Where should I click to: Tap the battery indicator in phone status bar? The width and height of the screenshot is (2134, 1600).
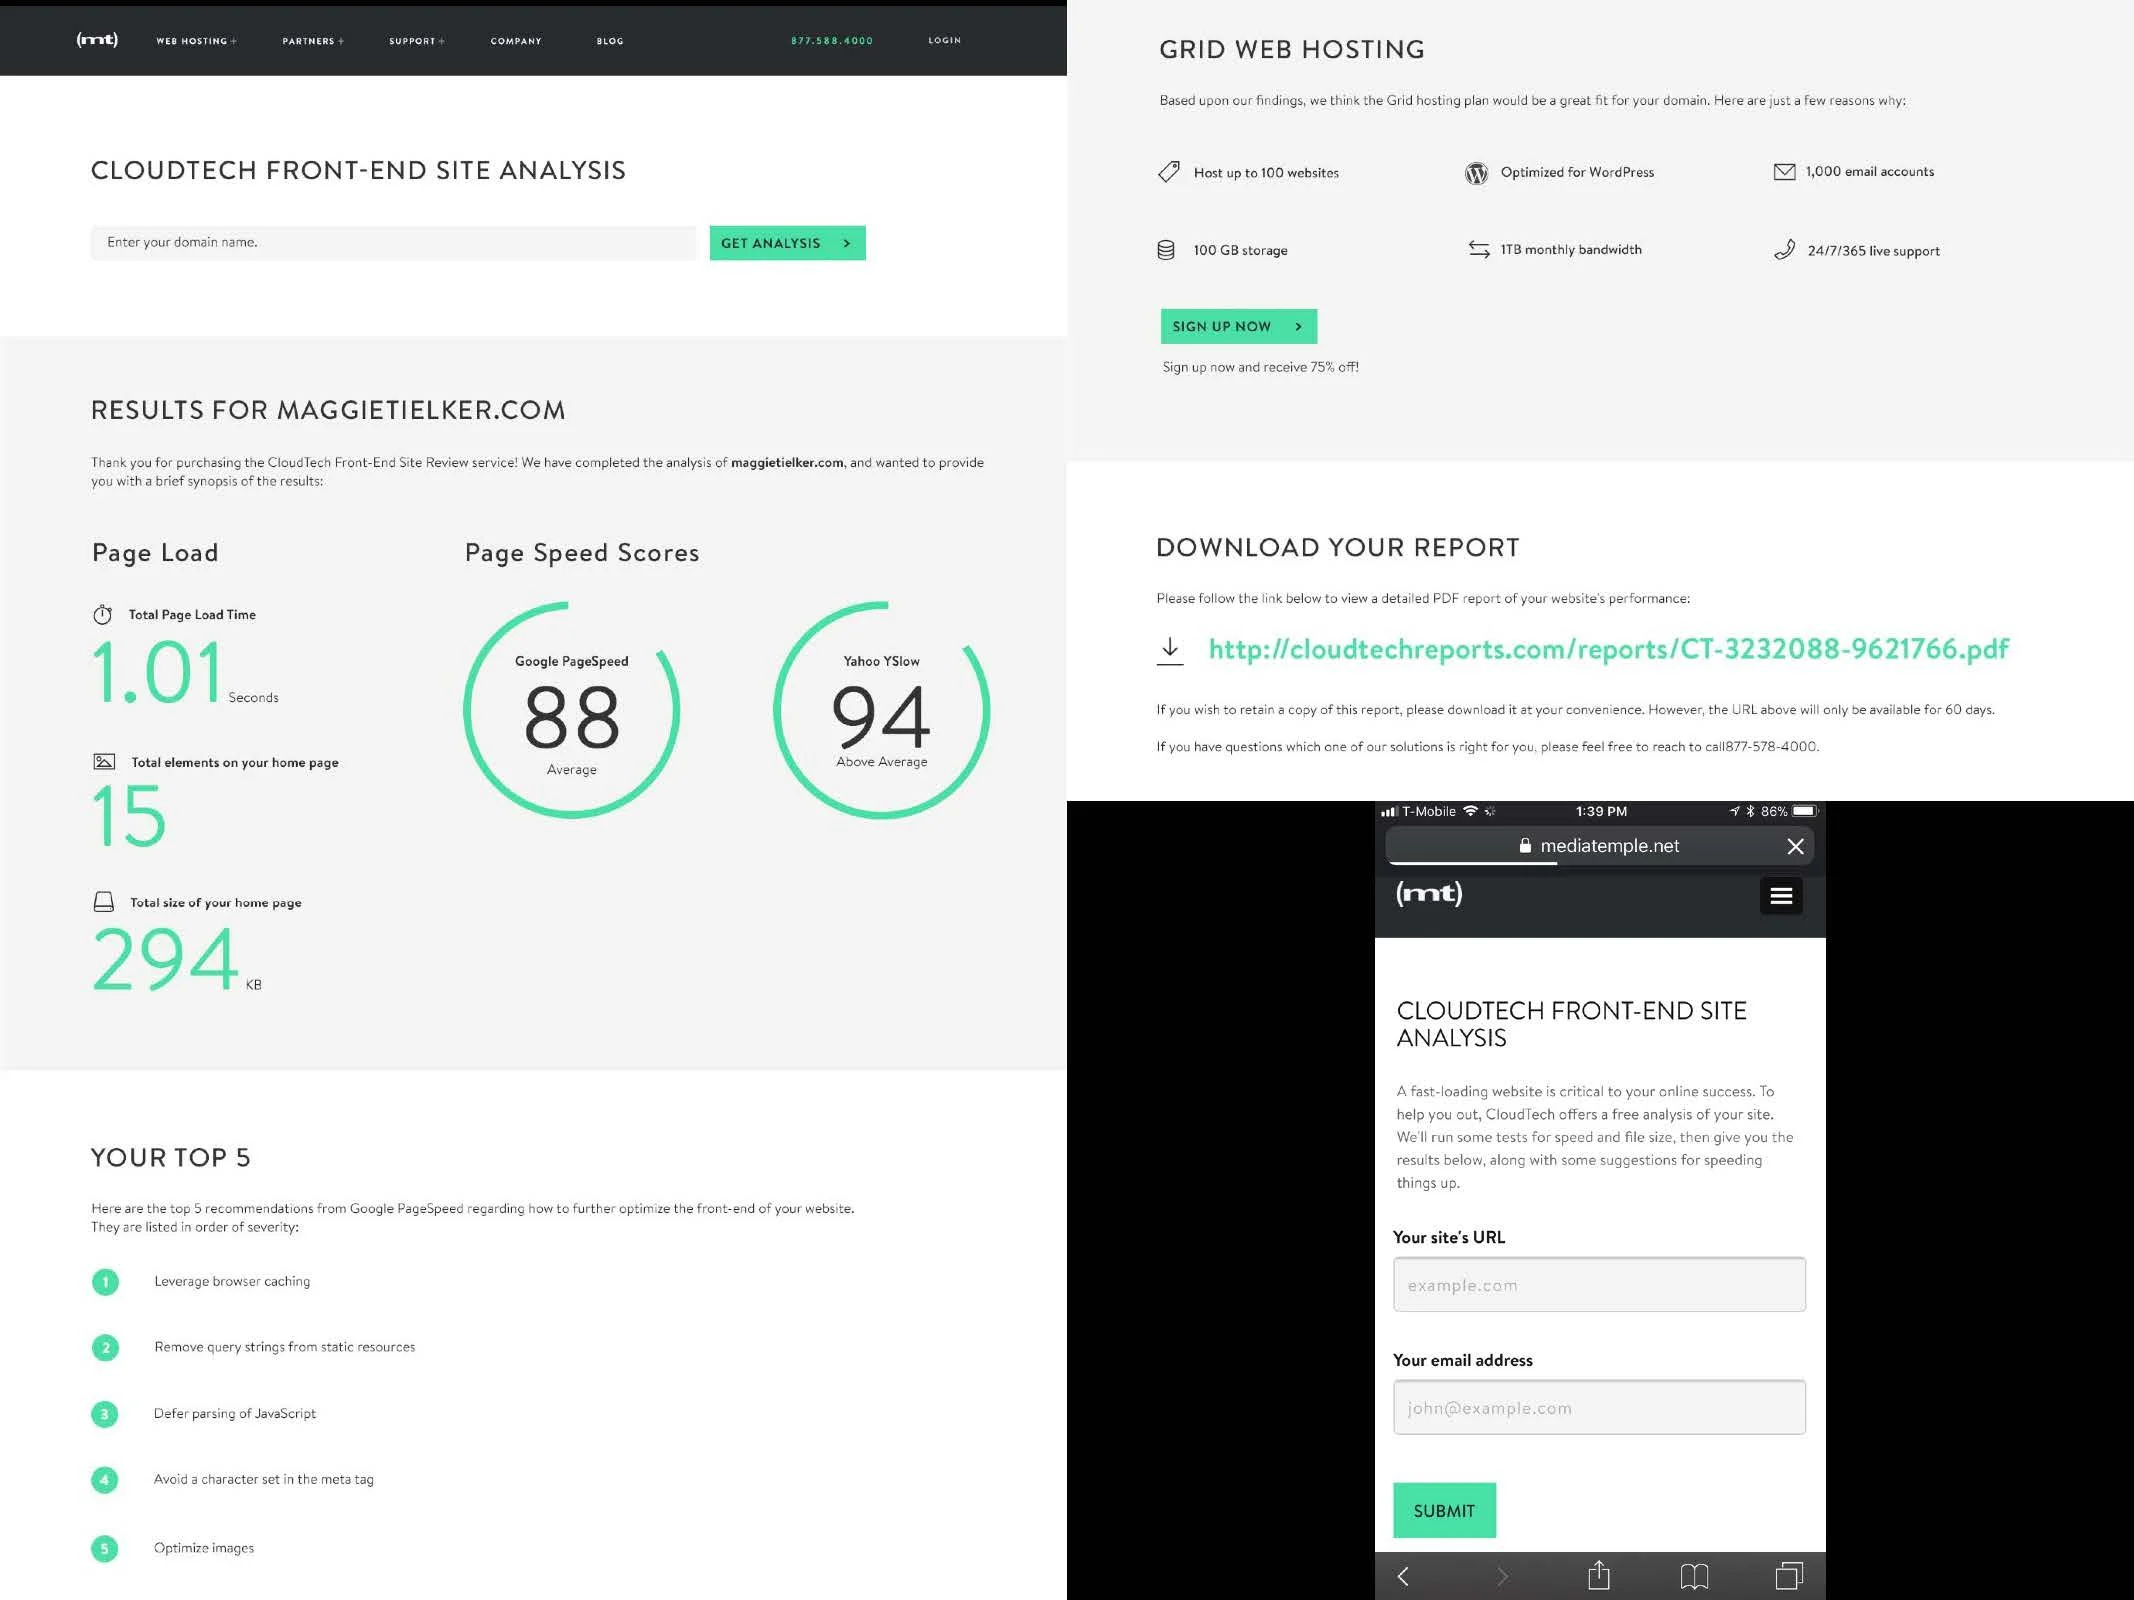coord(1805,811)
